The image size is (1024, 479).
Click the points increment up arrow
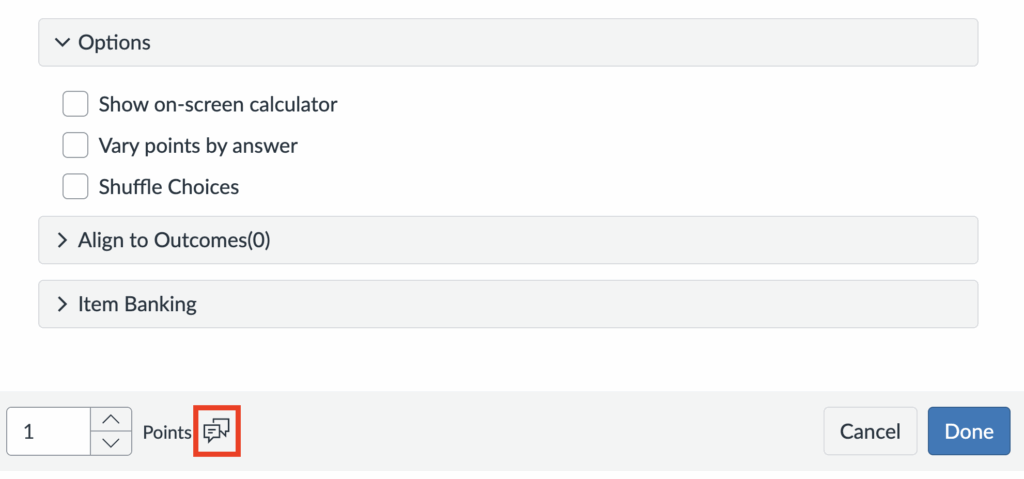(111, 419)
